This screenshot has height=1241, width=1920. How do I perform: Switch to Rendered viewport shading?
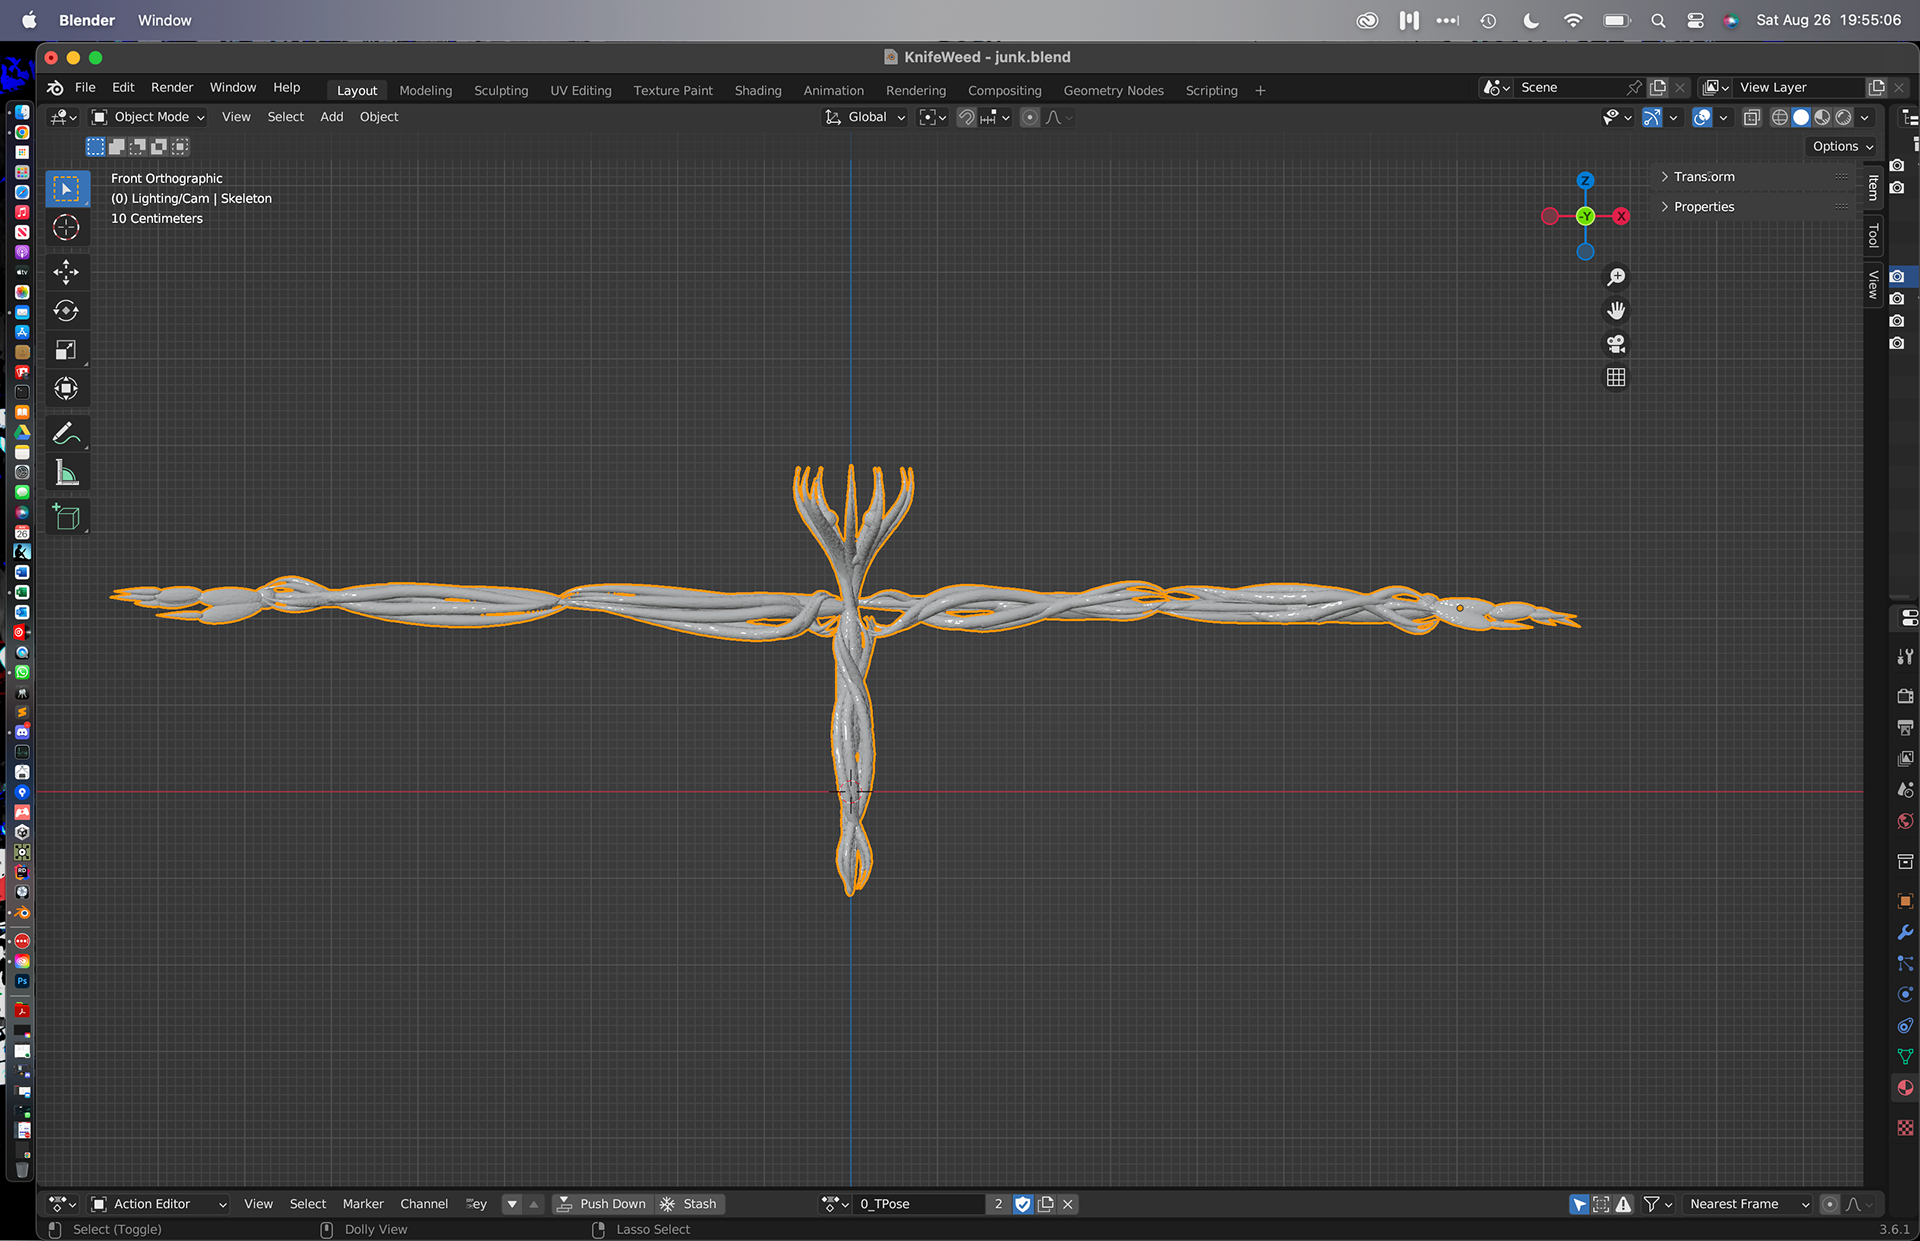pos(1843,118)
